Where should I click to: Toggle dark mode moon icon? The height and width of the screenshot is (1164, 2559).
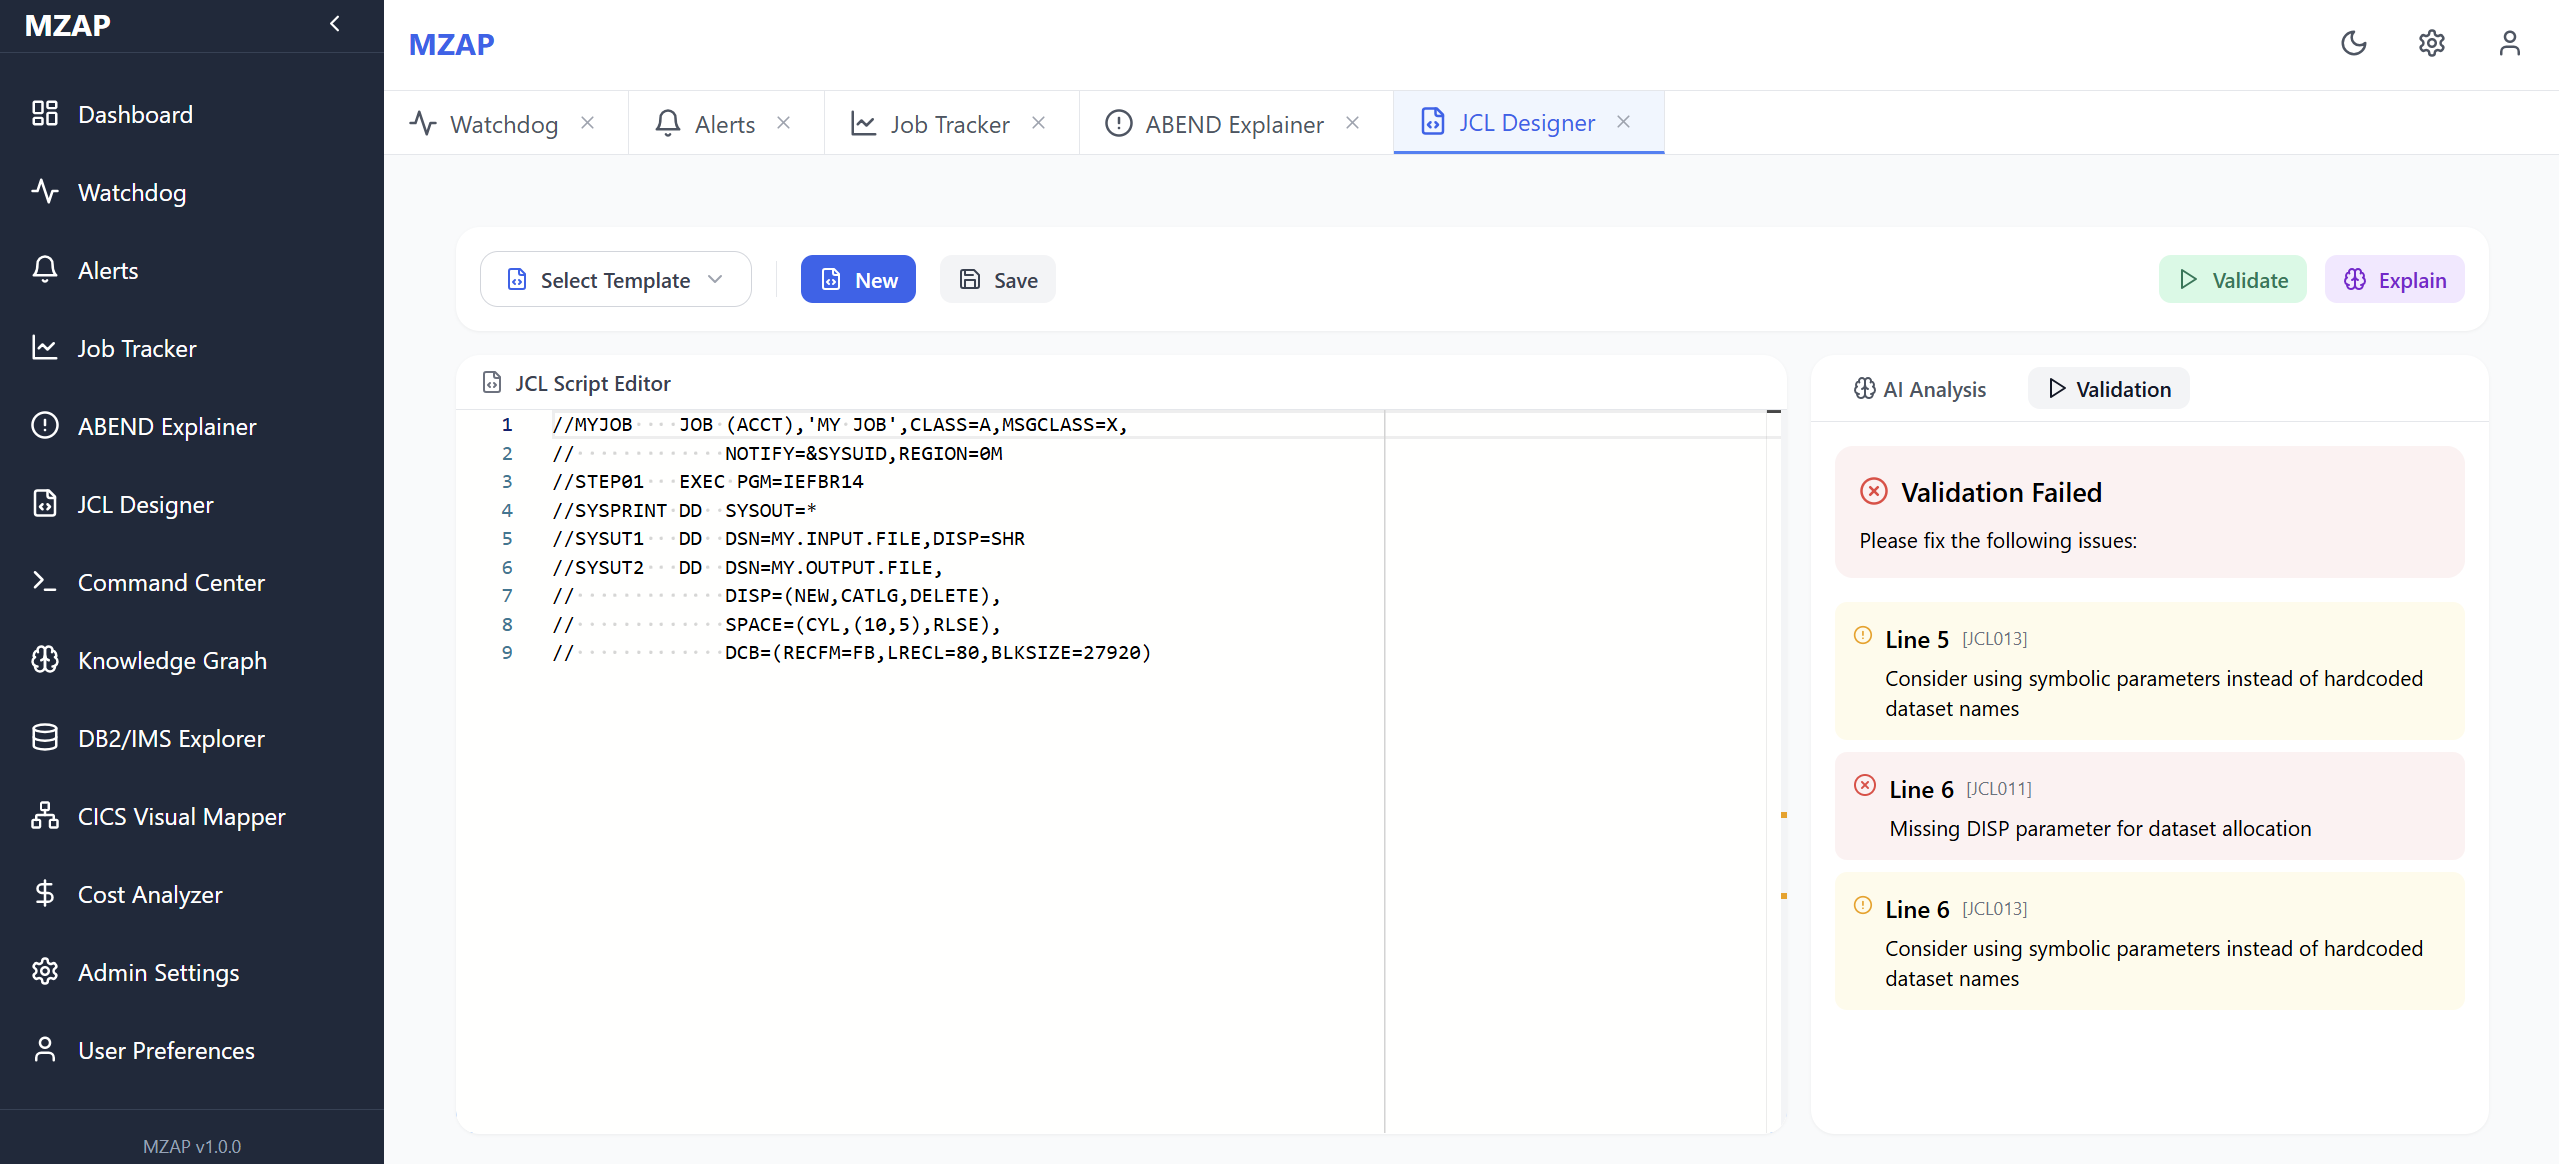pyautogui.click(x=2353, y=44)
